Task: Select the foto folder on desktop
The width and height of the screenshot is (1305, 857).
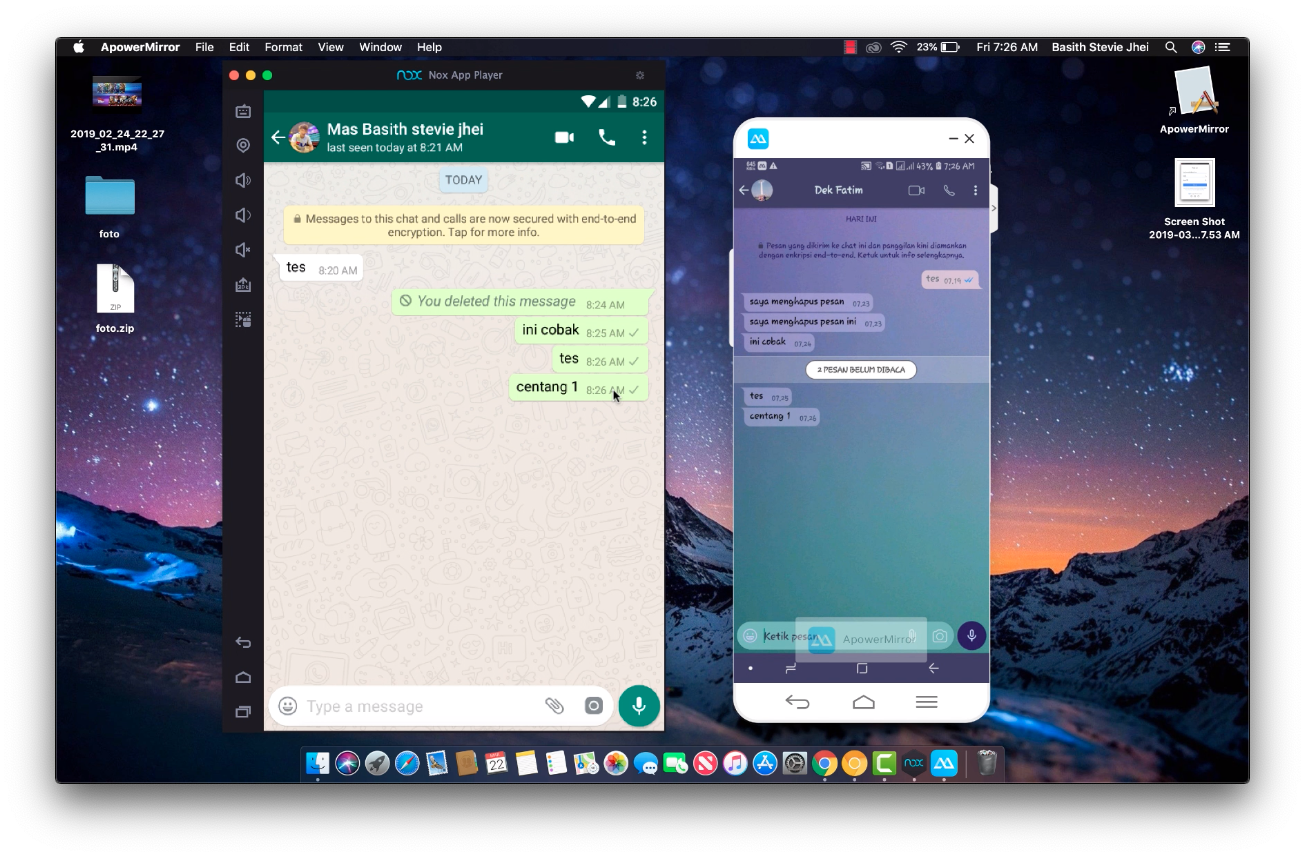Action: (110, 196)
